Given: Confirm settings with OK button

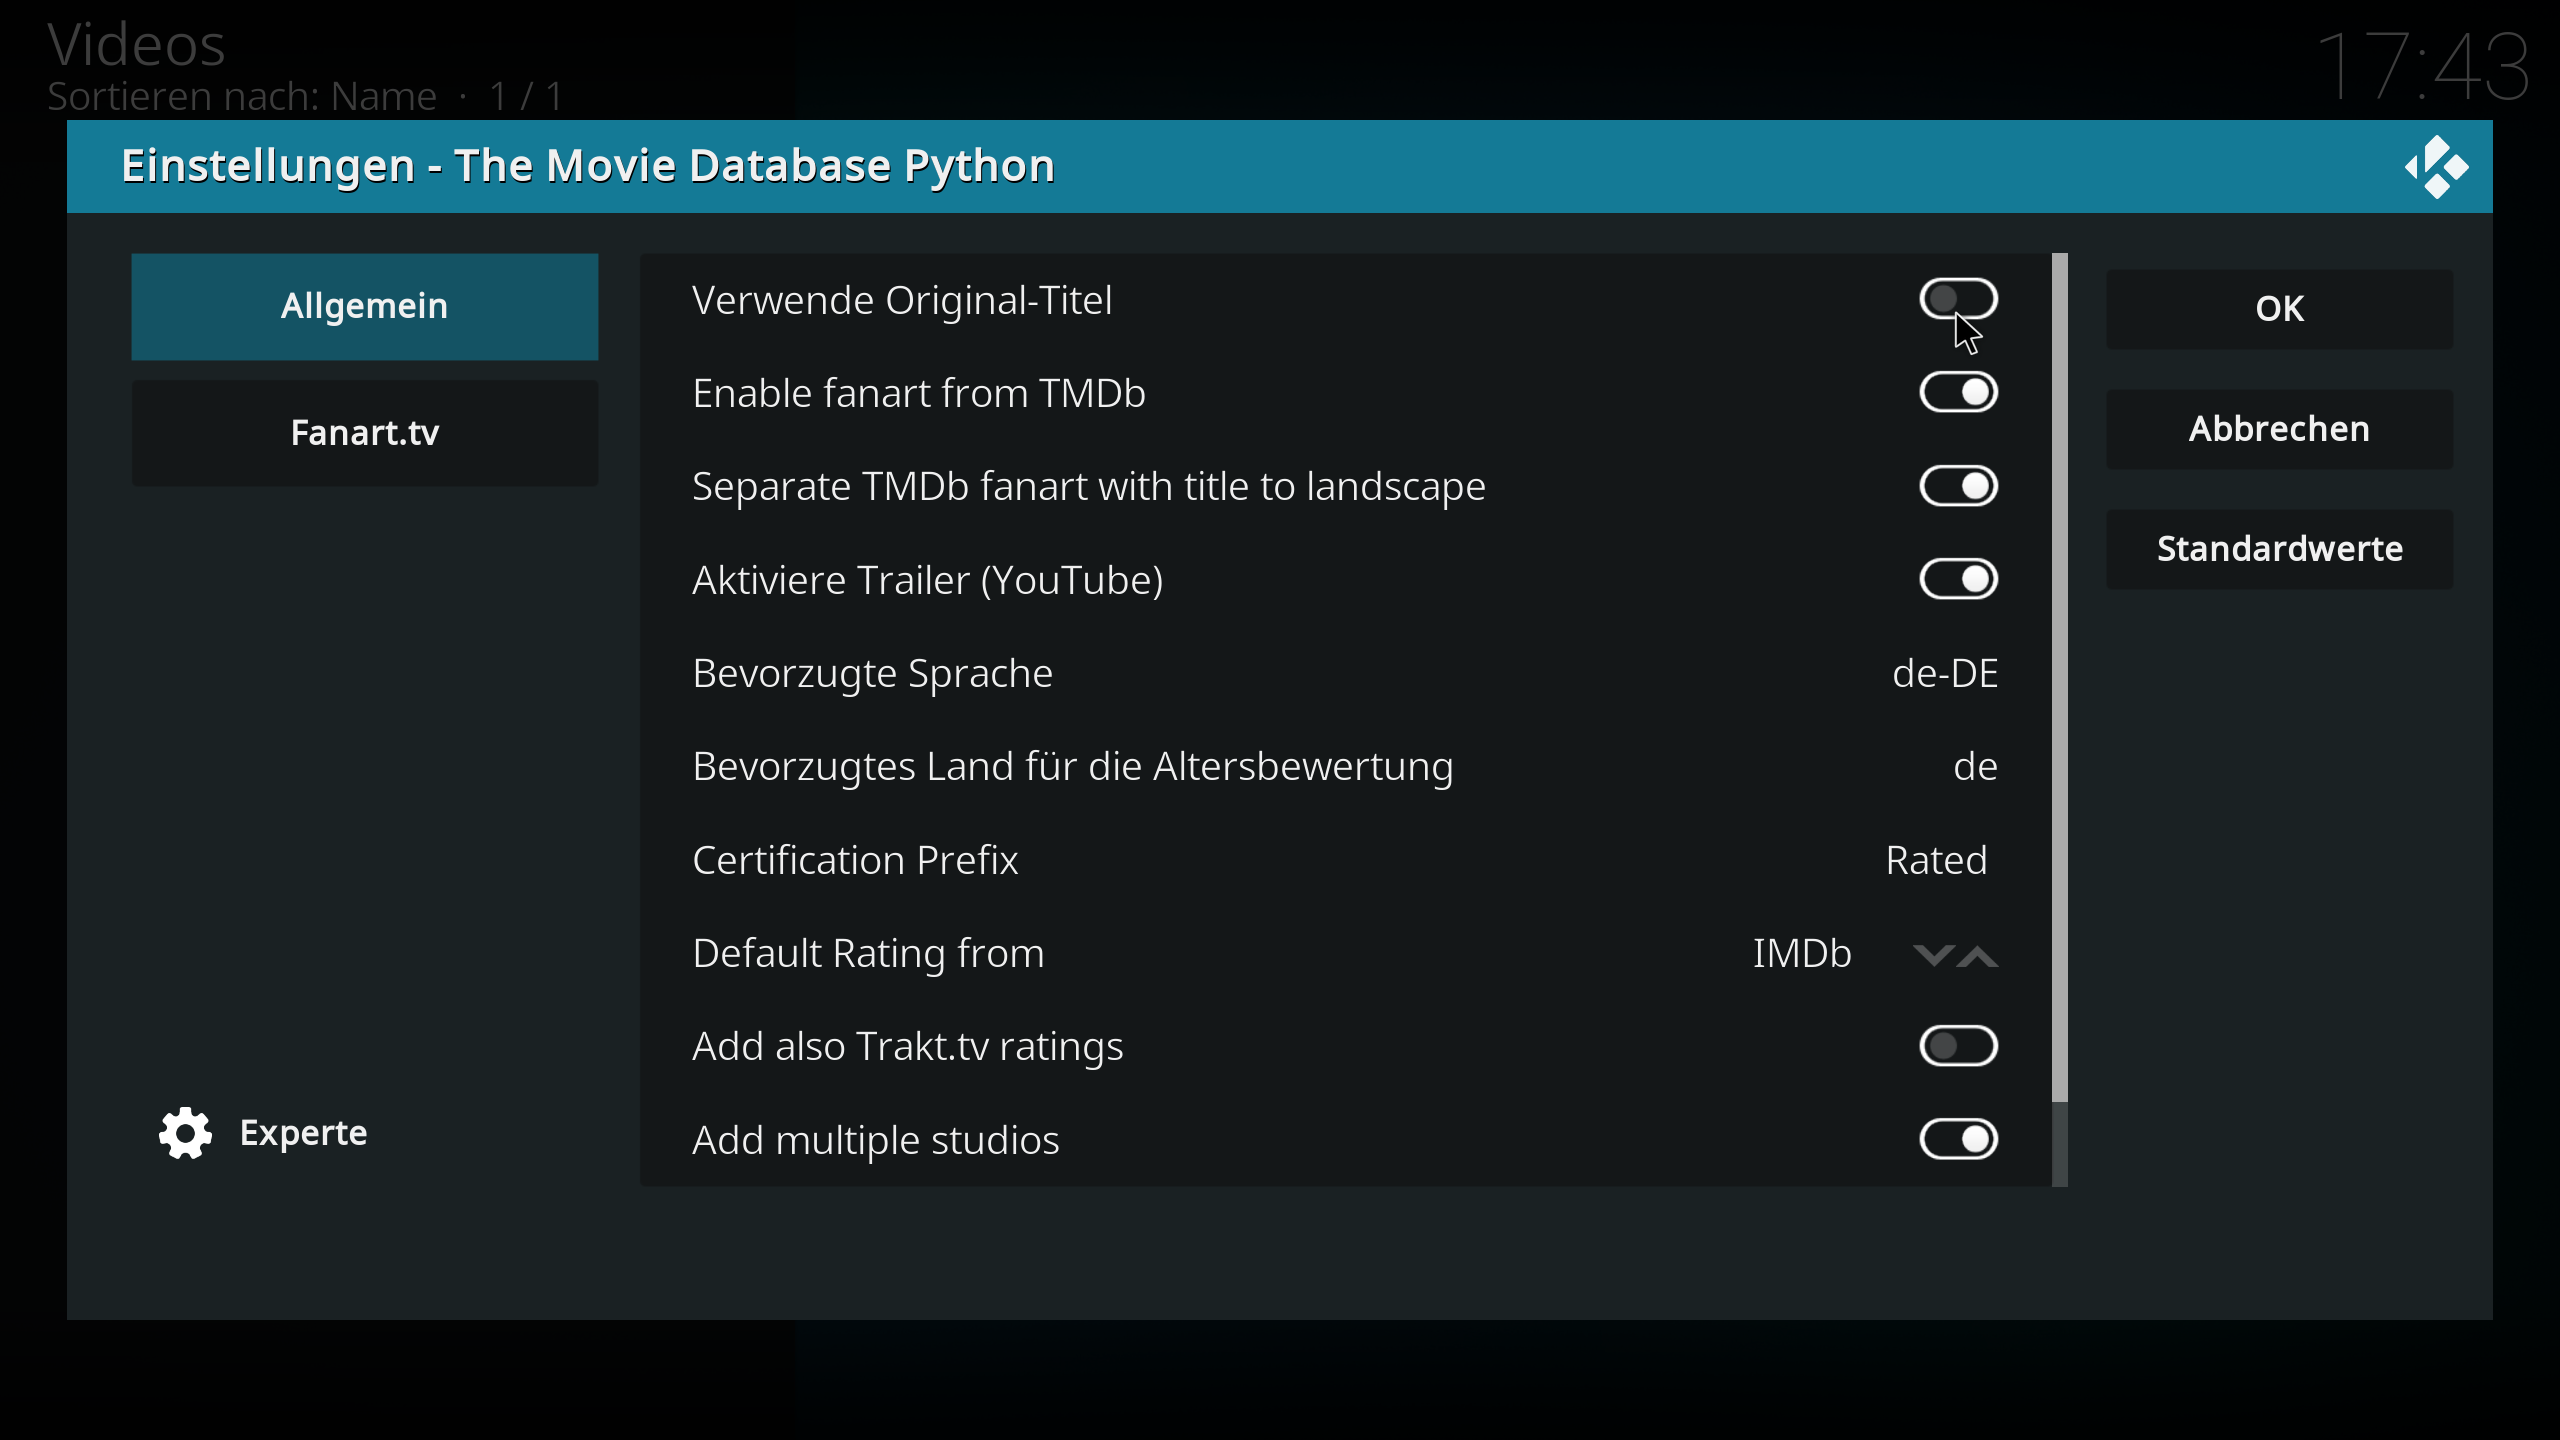Looking at the screenshot, I should point(2279,309).
